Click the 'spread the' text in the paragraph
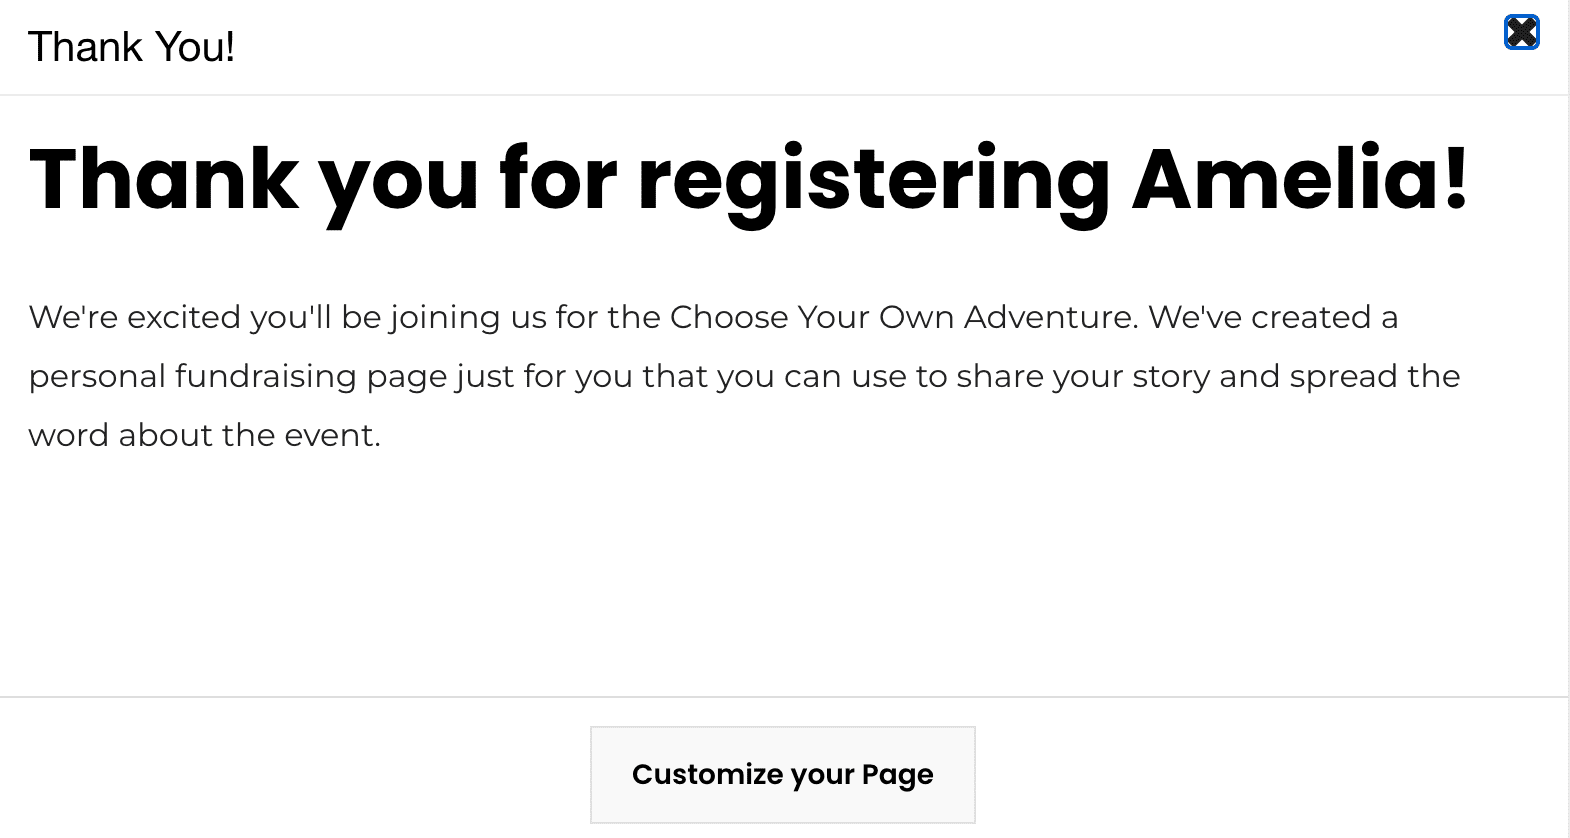Viewport: 1570px width, 838px height. coord(1374,377)
